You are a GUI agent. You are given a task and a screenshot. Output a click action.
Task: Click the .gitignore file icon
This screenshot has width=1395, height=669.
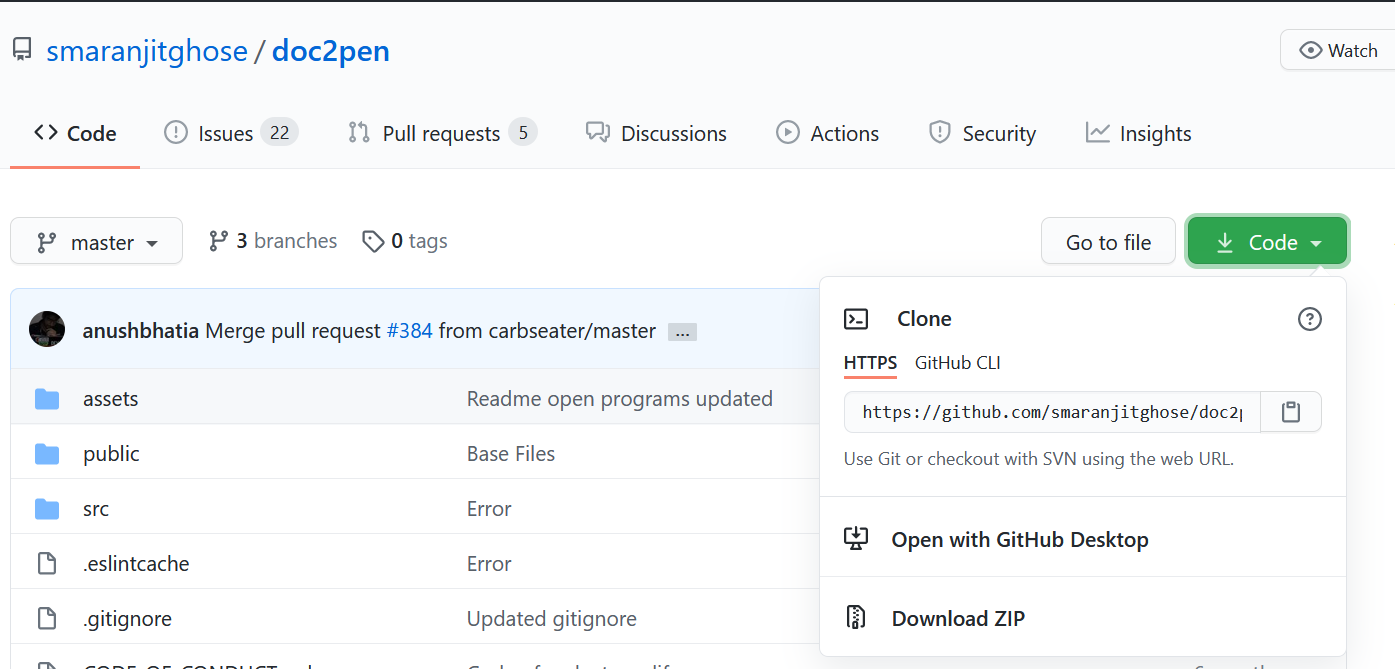coord(47,619)
